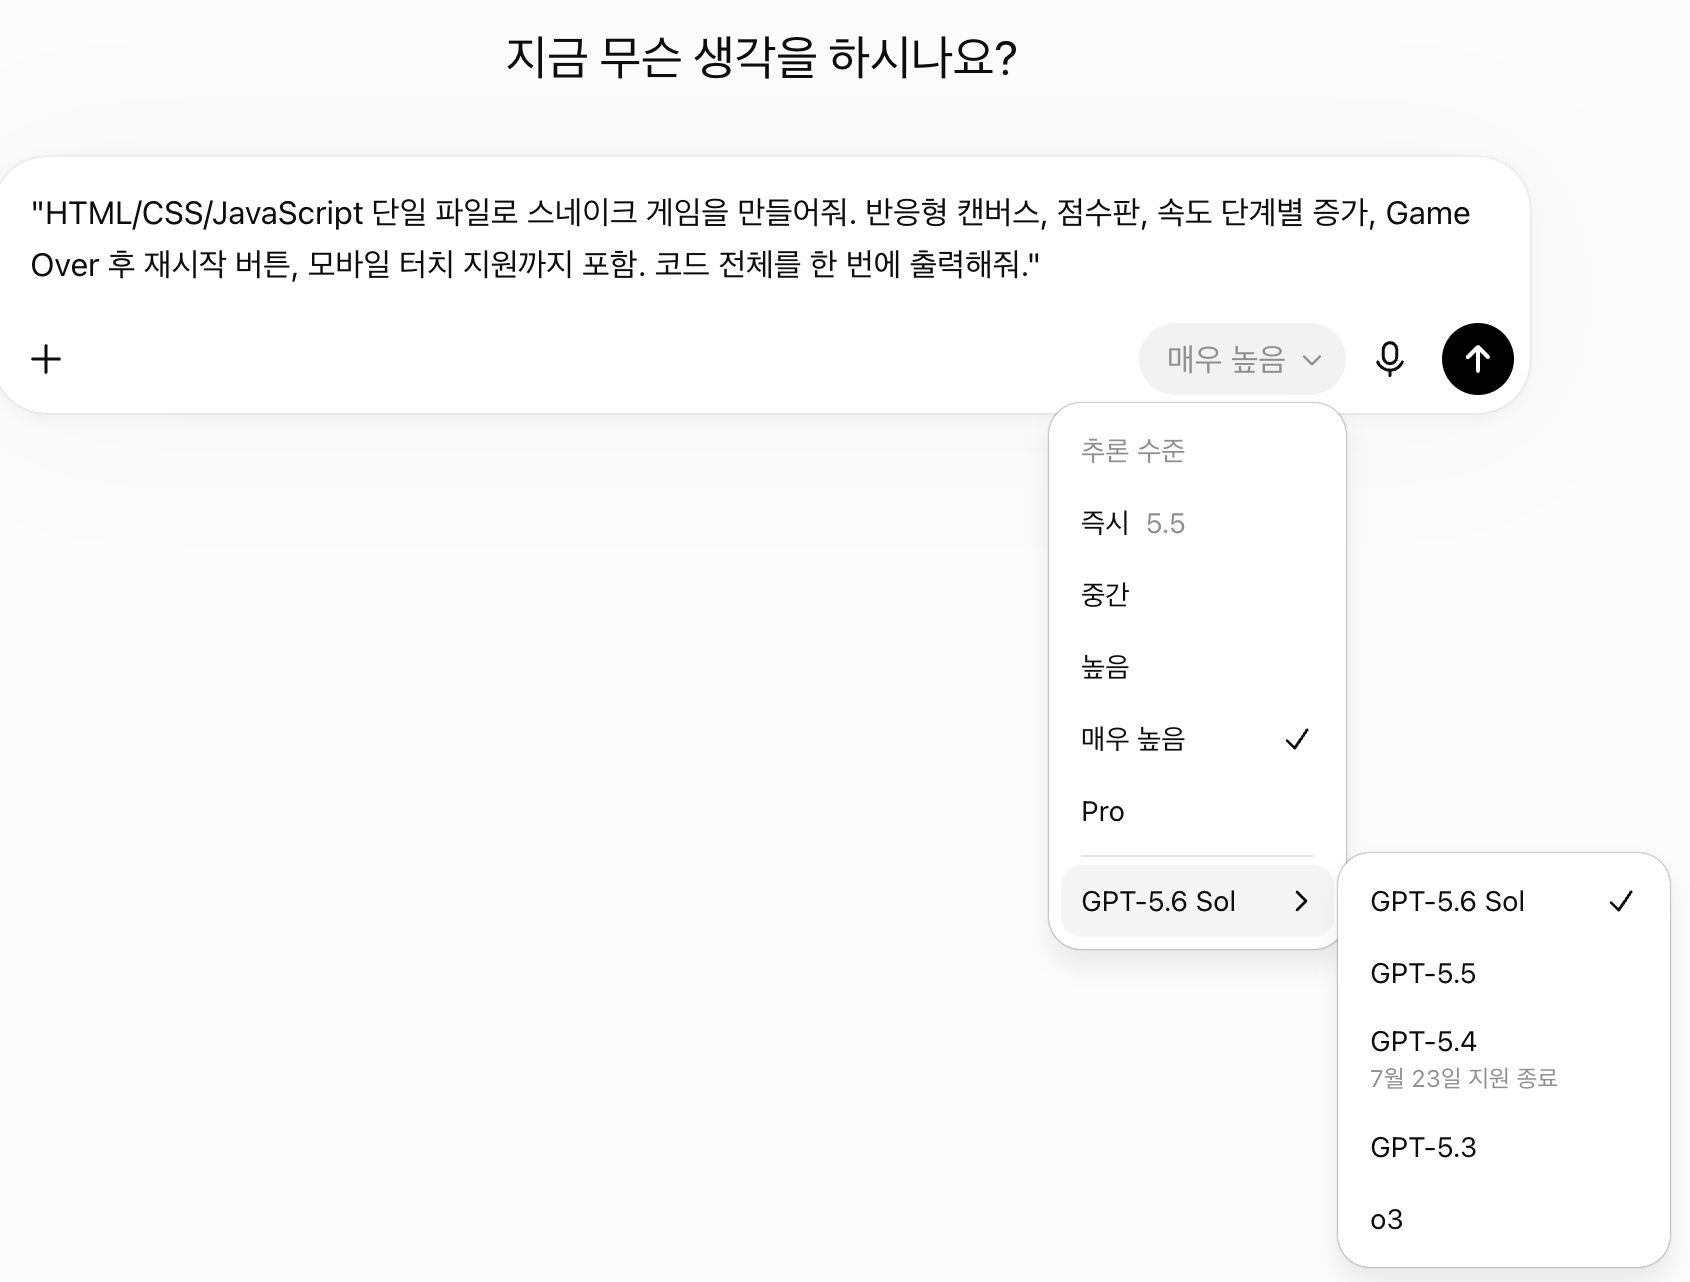Switch model to GPT-5.5
This screenshot has width=1690, height=1282.
click(1503, 973)
